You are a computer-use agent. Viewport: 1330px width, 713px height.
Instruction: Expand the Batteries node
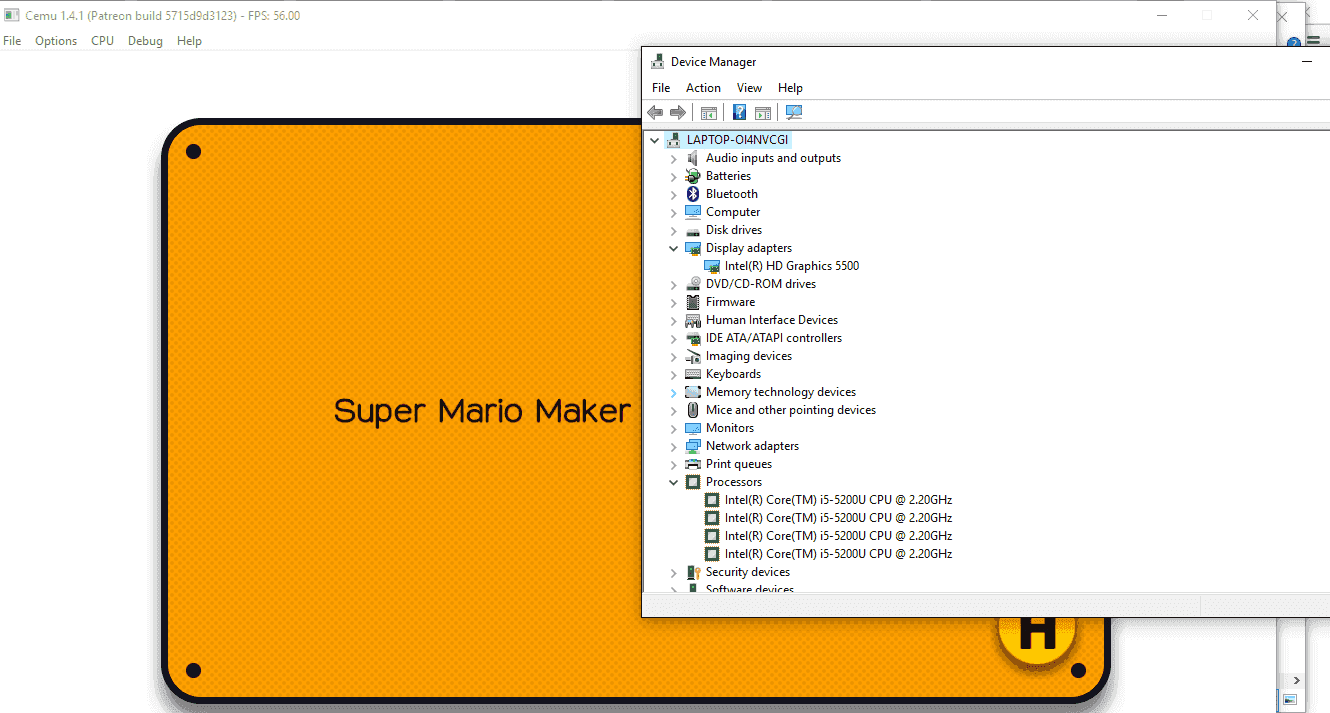pyautogui.click(x=674, y=176)
